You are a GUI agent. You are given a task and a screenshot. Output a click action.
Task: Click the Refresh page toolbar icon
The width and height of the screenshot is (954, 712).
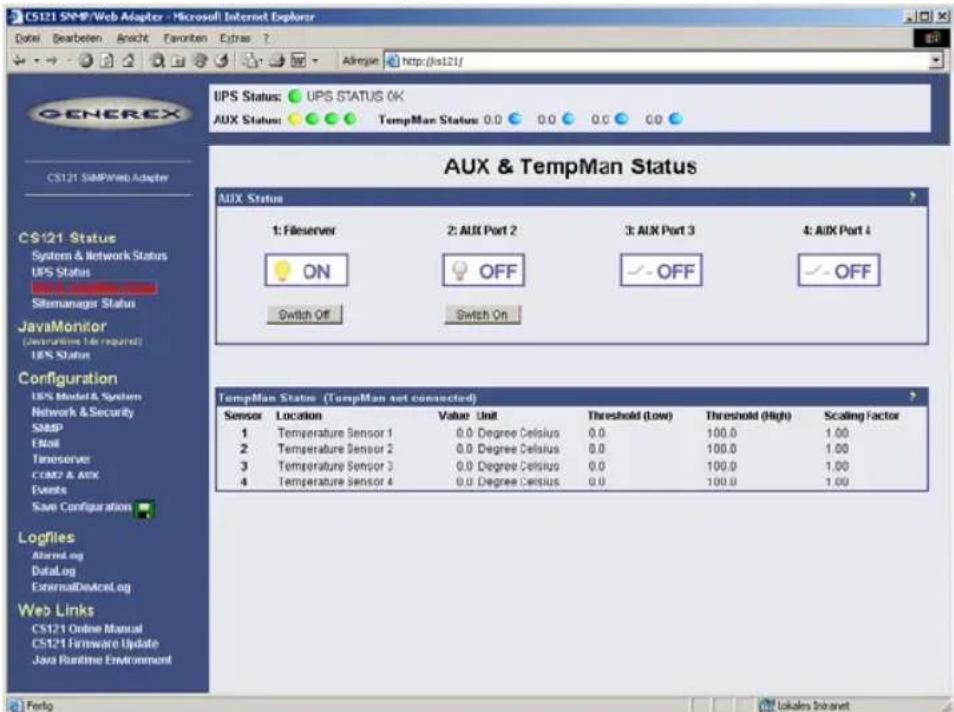pos(107,61)
